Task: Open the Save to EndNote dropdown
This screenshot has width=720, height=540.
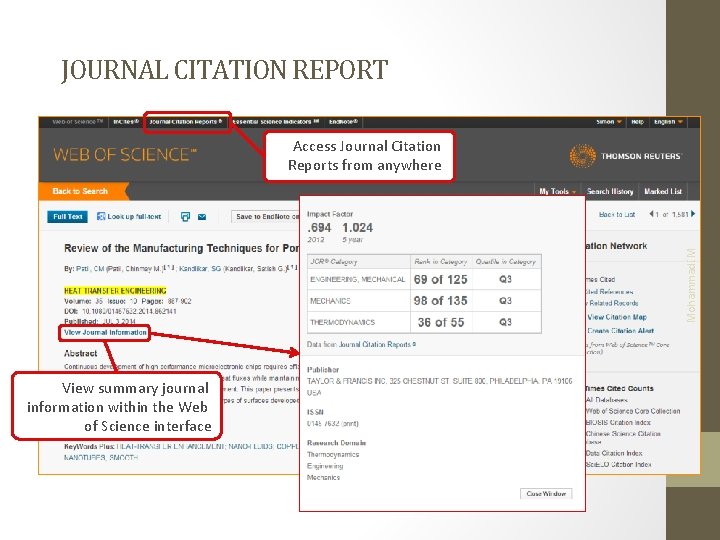Action: click(x=266, y=216)
